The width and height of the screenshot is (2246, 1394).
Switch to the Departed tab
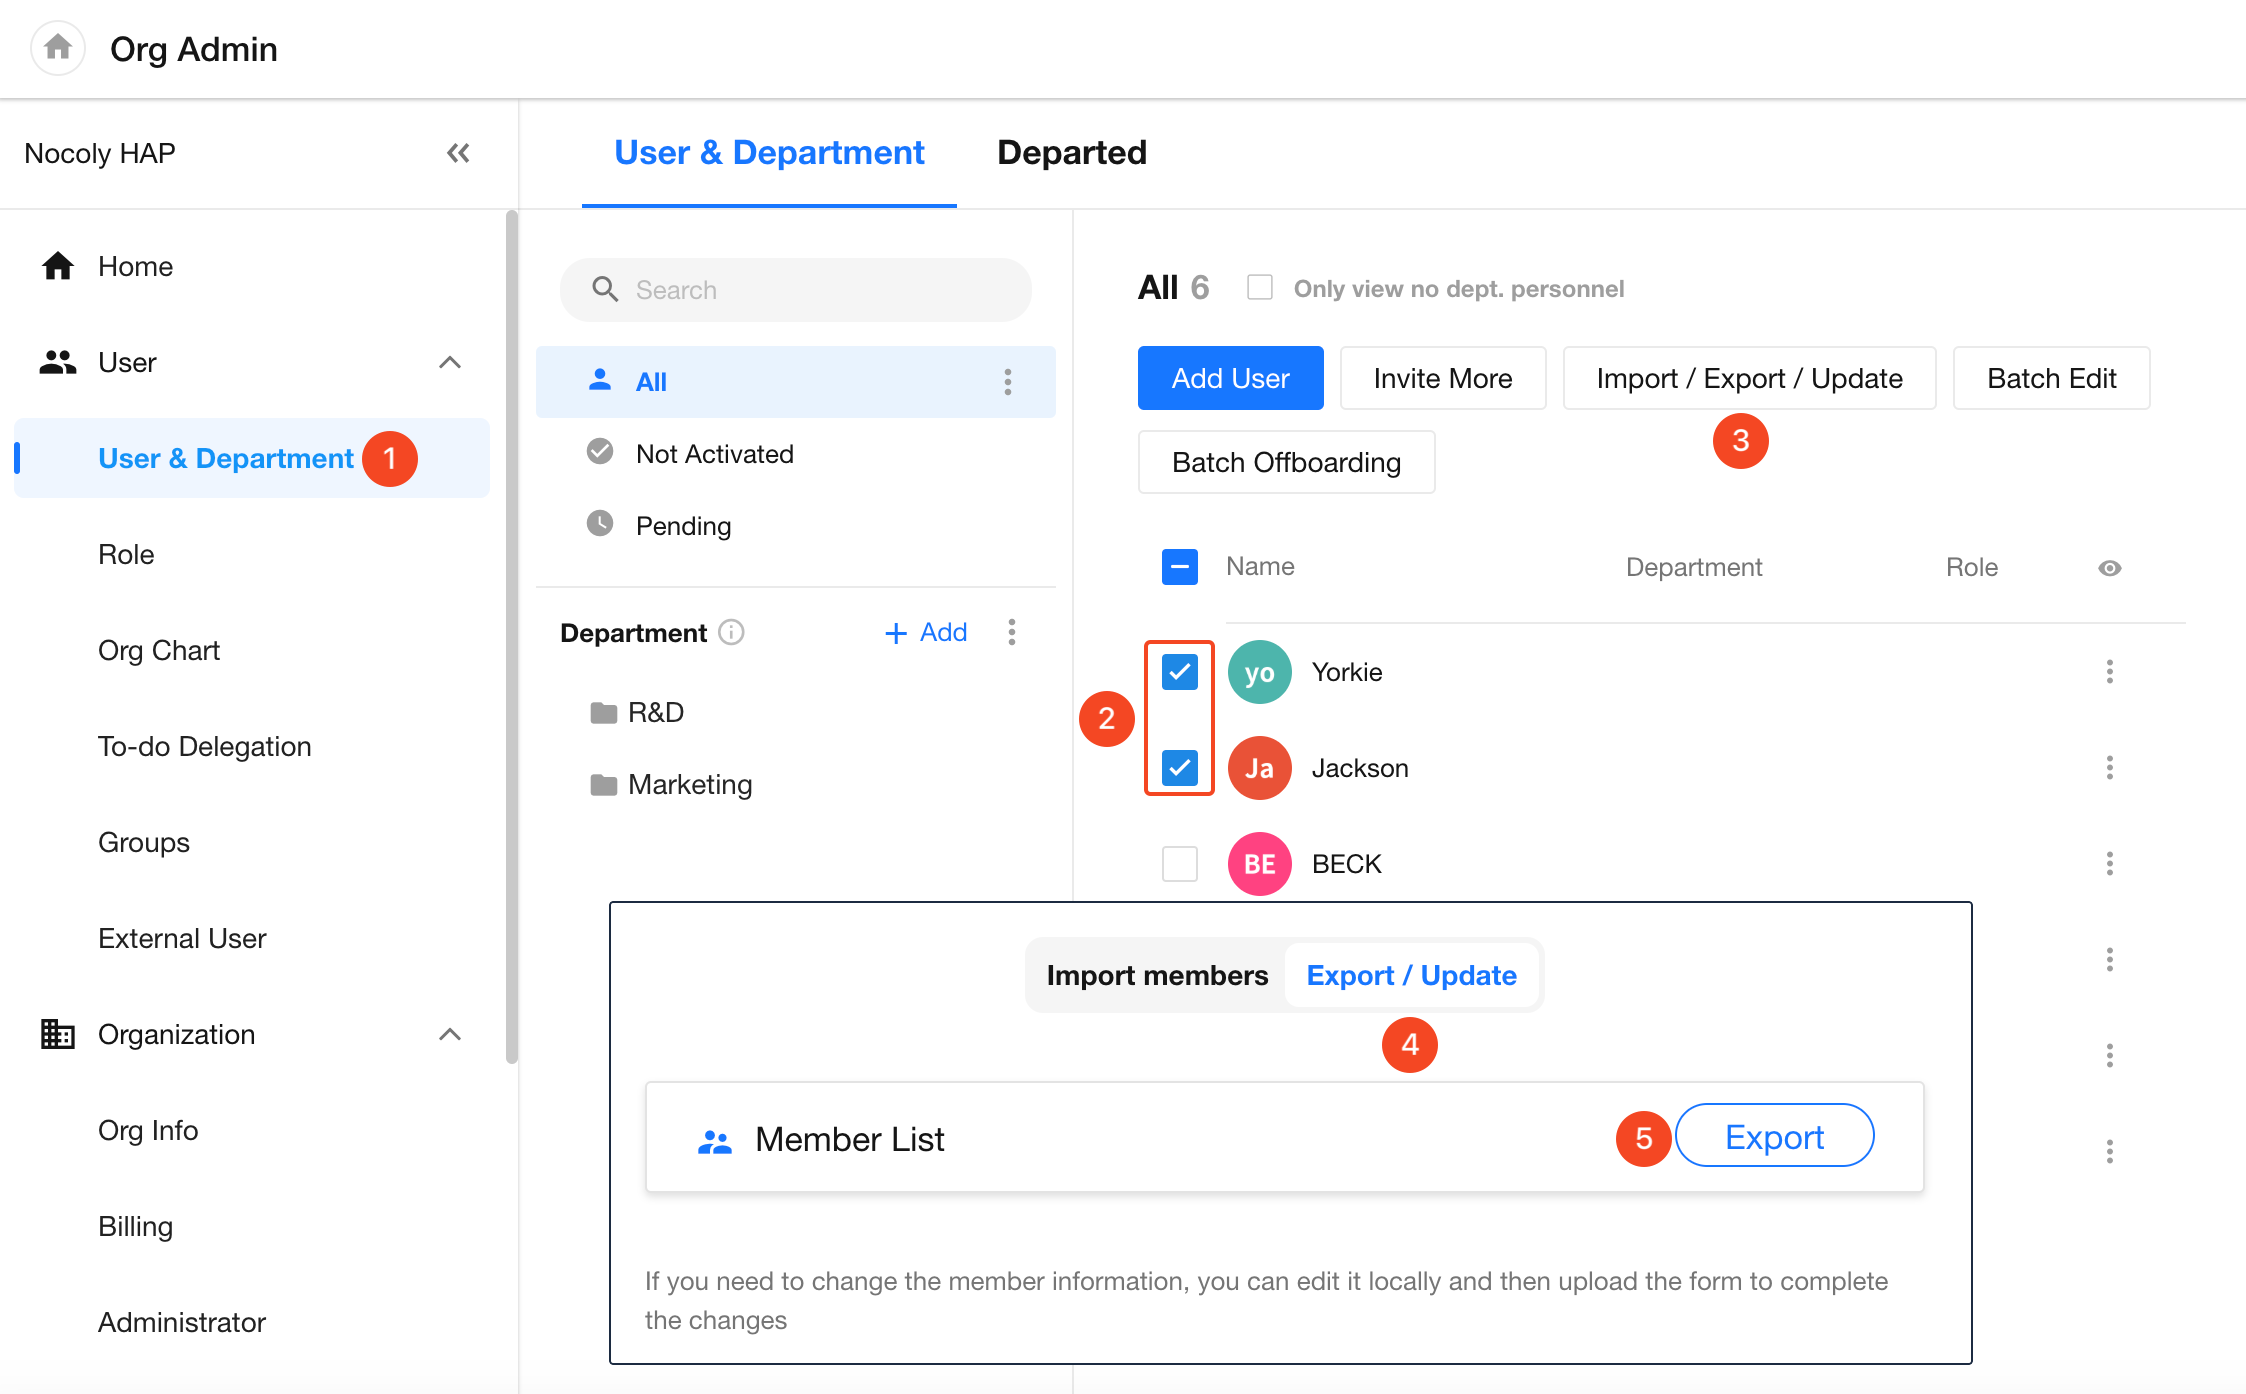point(1071,153)
